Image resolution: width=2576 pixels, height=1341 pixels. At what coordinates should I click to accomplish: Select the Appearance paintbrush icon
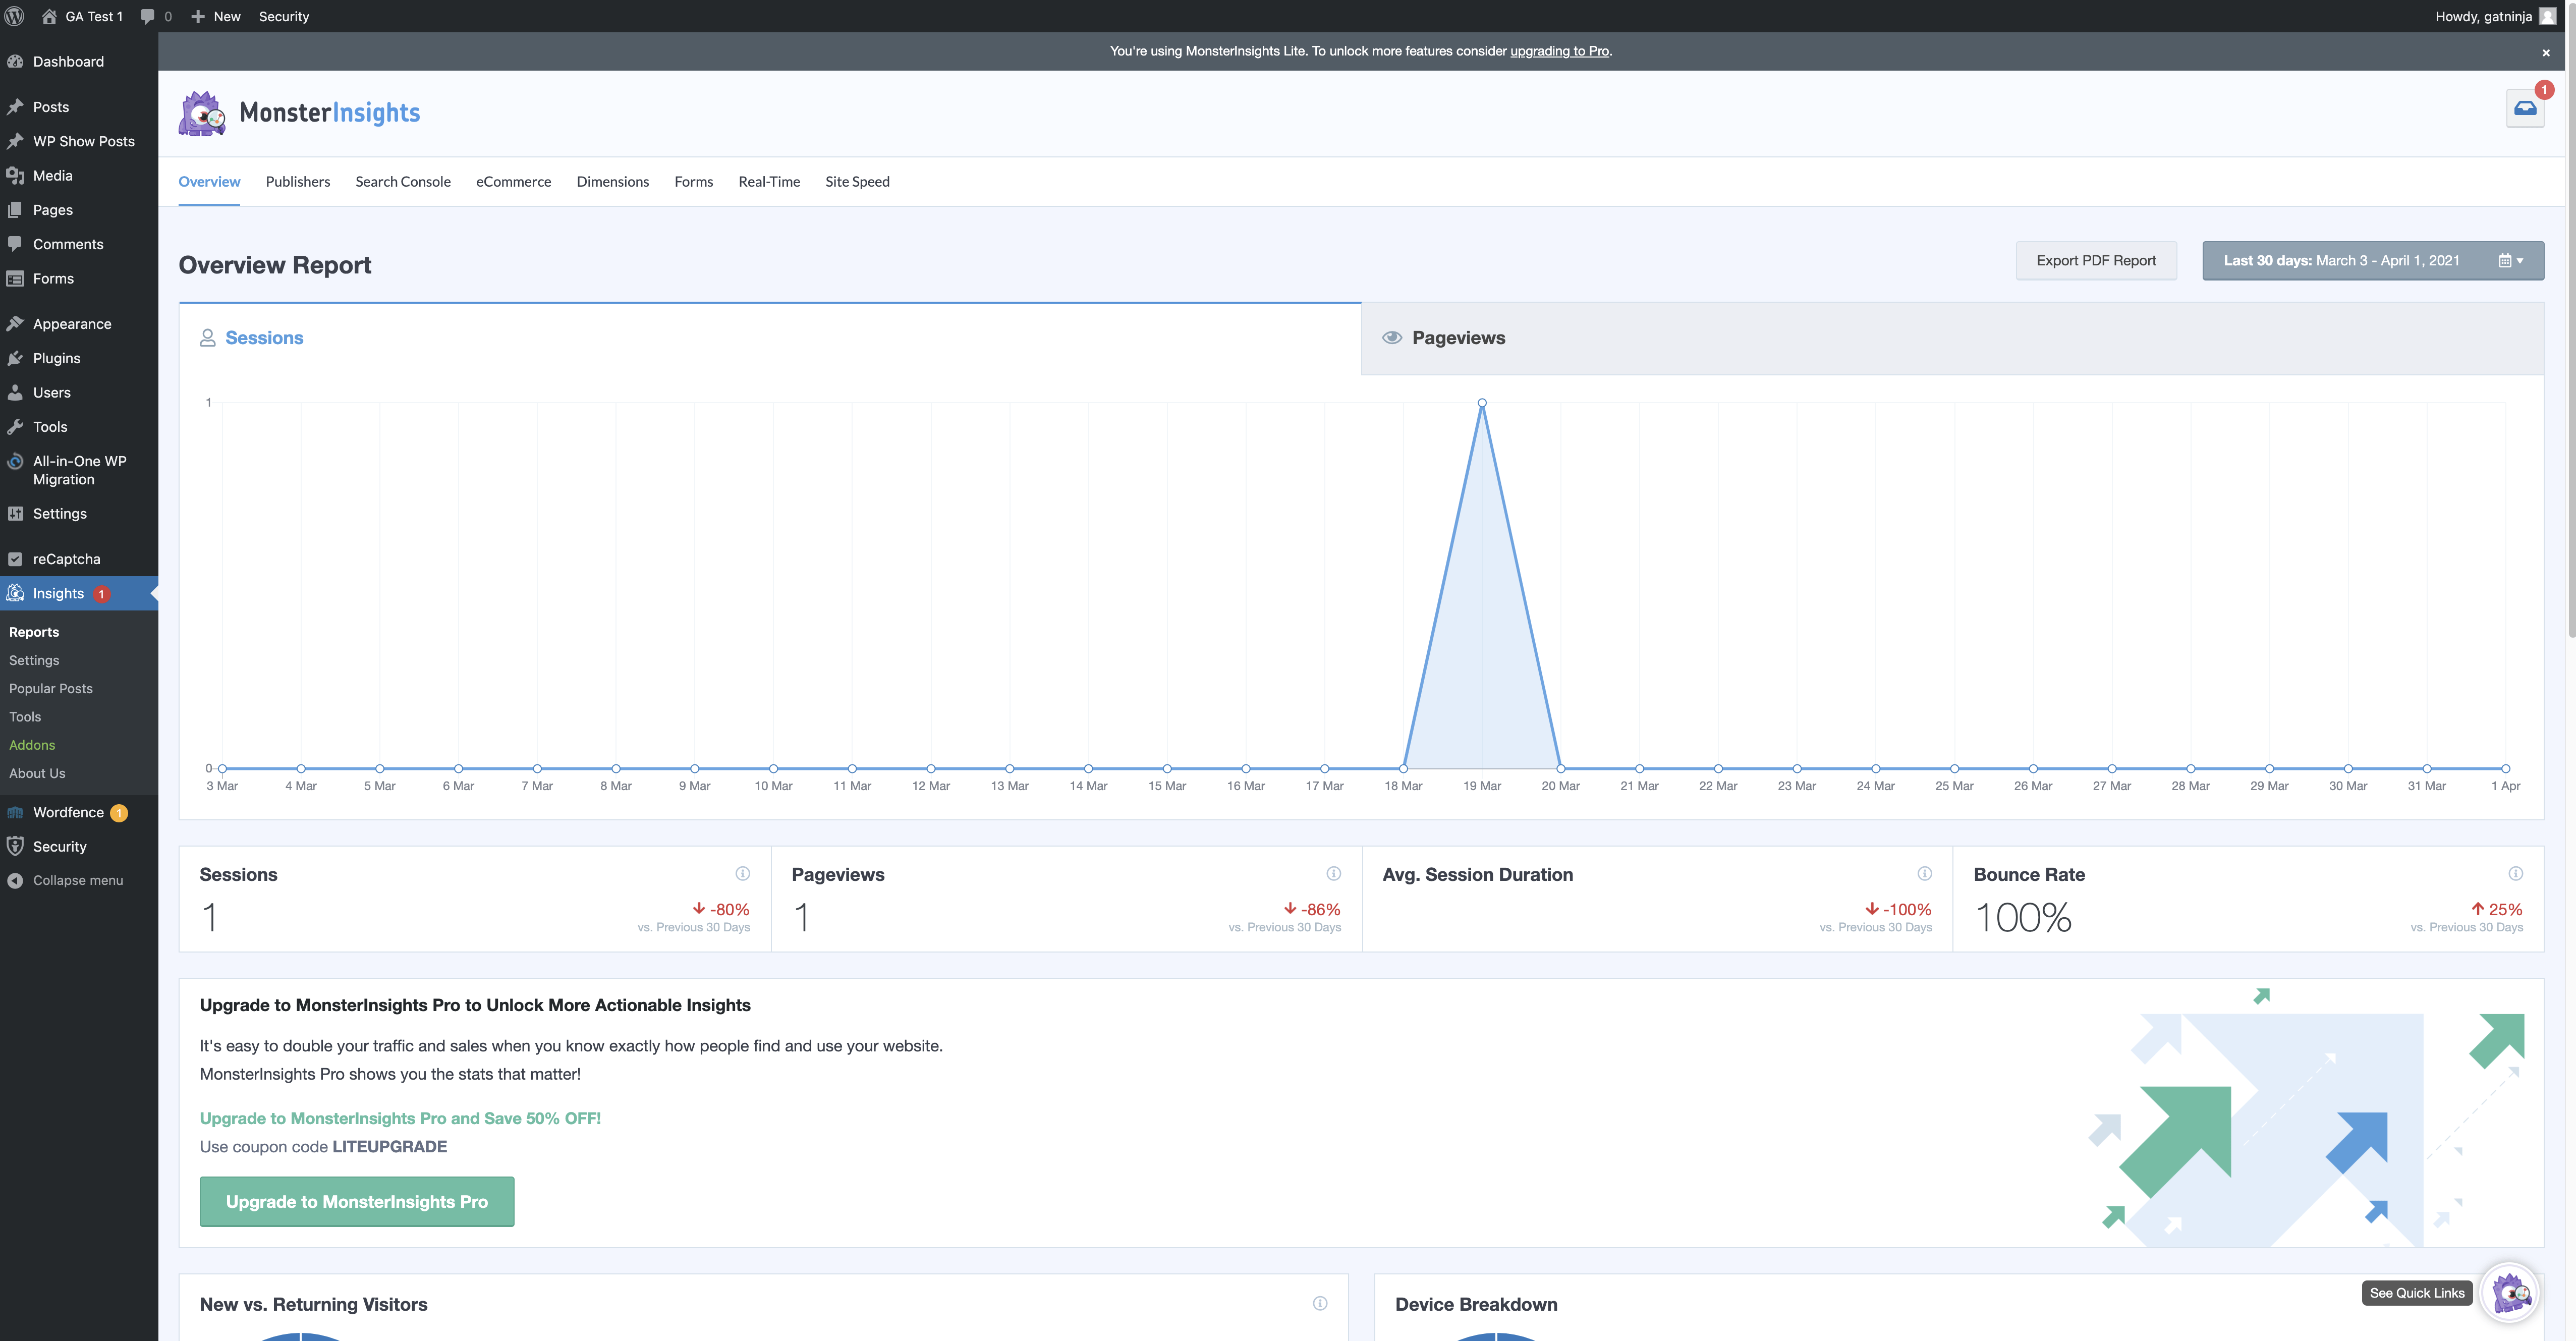(x=16, y=323)
